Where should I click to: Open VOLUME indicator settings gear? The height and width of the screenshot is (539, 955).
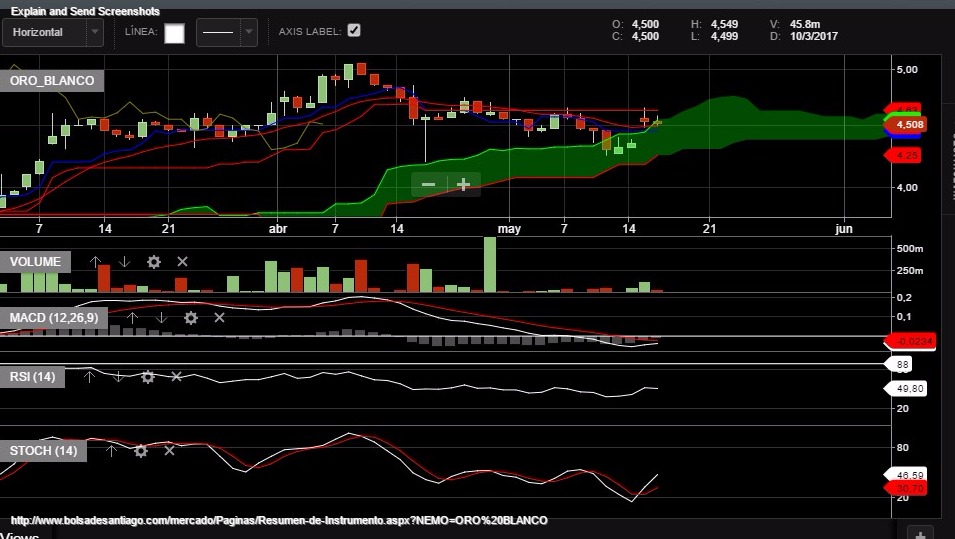(x=153, y=262)
